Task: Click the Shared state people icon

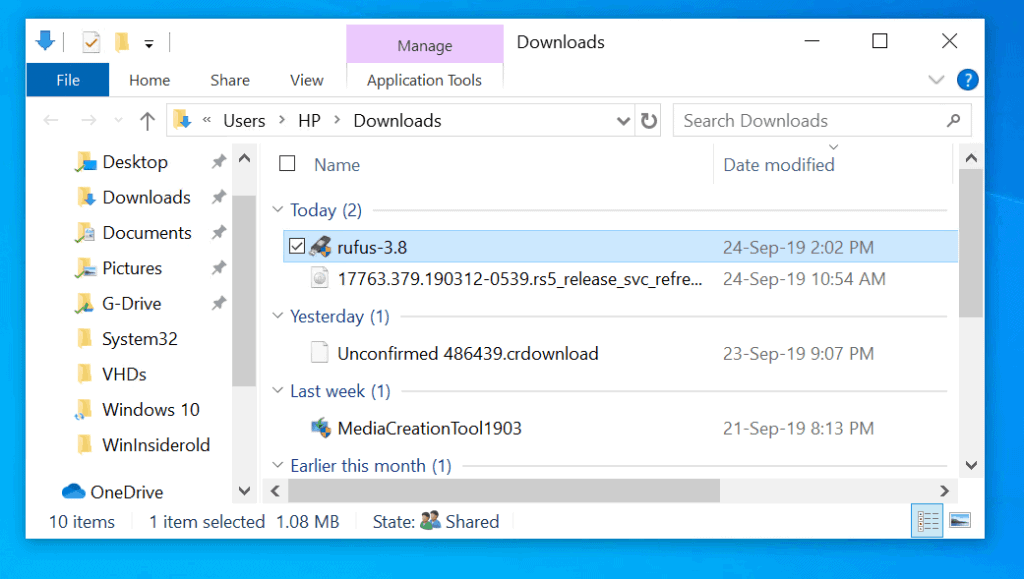Action: [430, 520]
